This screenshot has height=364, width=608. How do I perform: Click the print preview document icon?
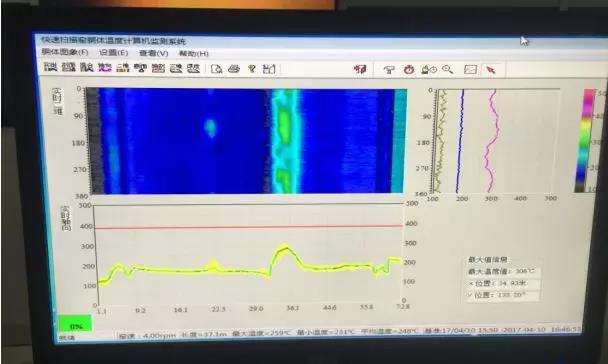[x=216, y=69]
